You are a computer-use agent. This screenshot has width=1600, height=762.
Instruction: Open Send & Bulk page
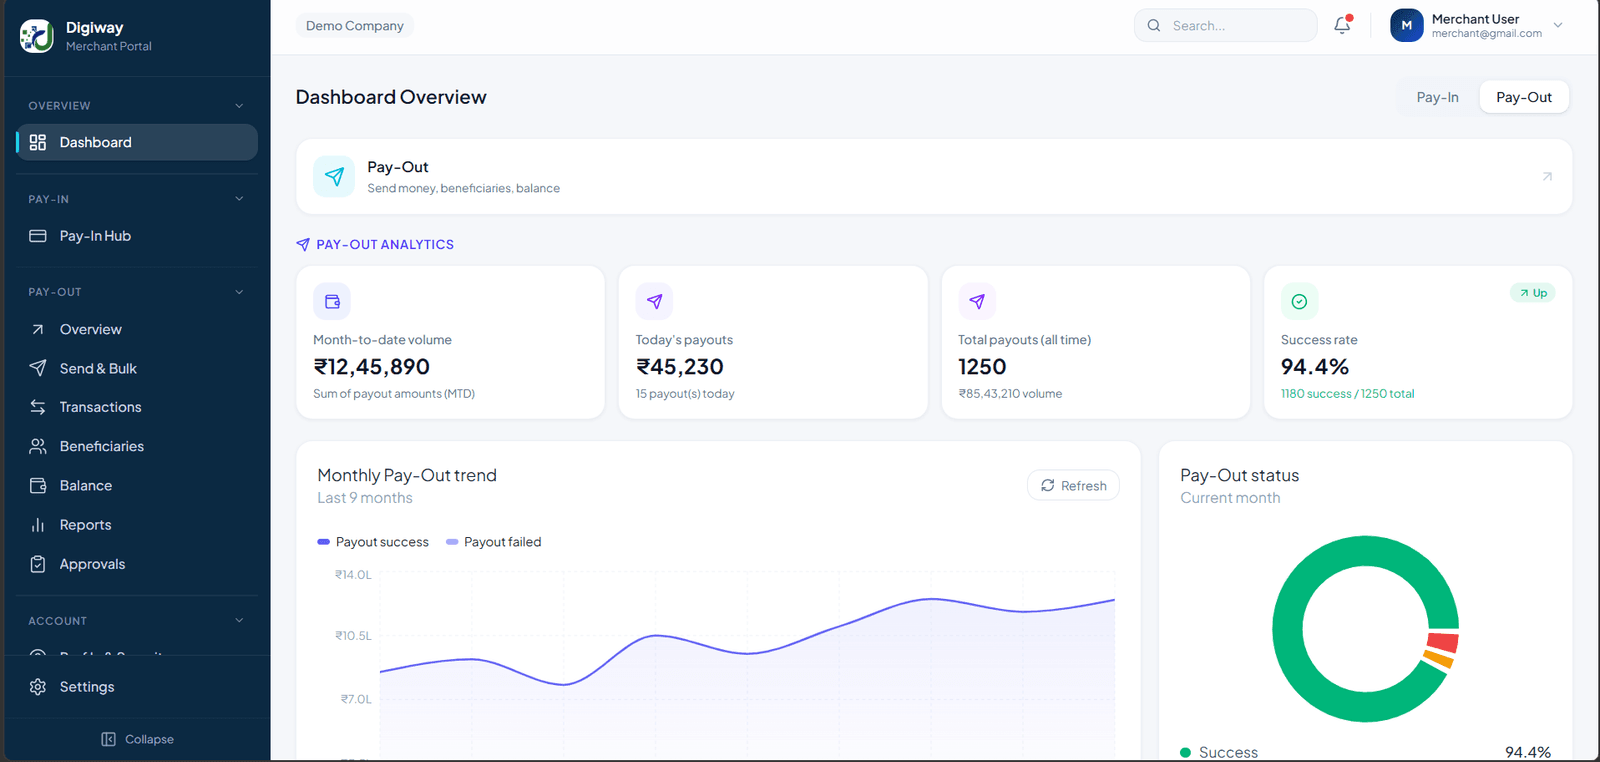click(137, 368)
